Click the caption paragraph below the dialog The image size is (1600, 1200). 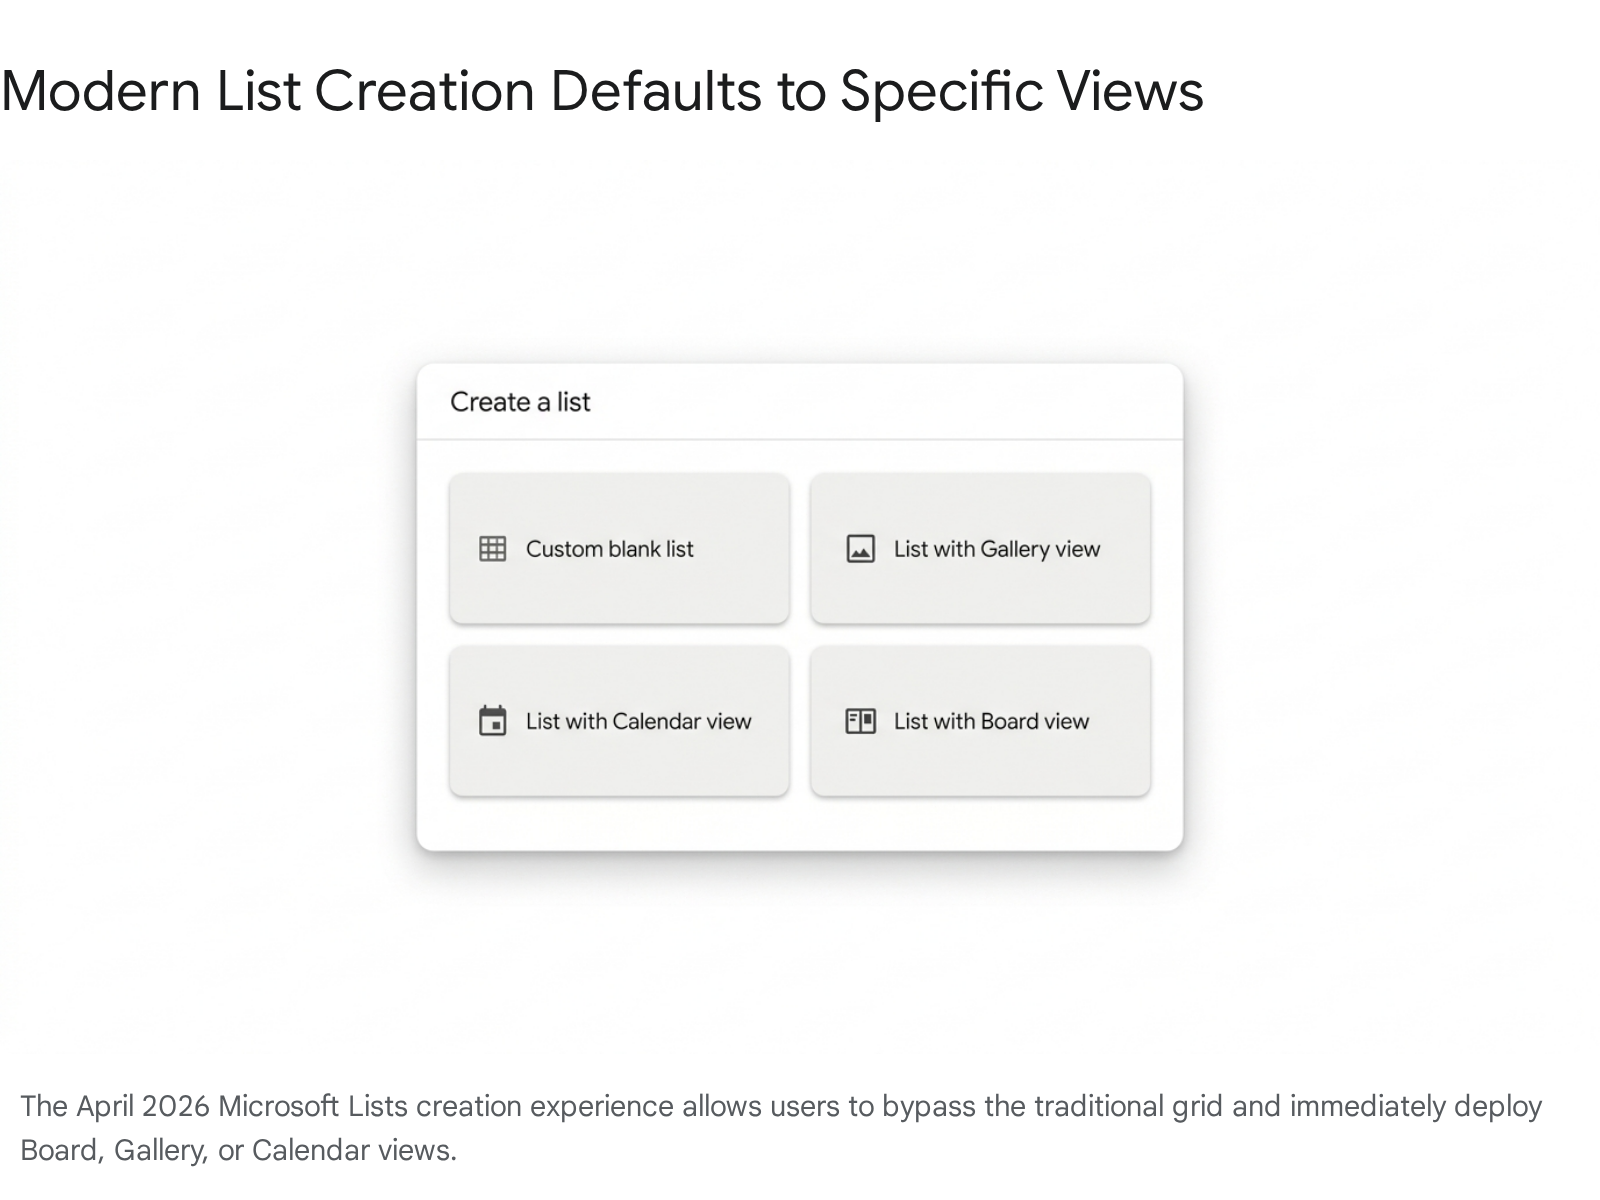tap(780, 1107)
